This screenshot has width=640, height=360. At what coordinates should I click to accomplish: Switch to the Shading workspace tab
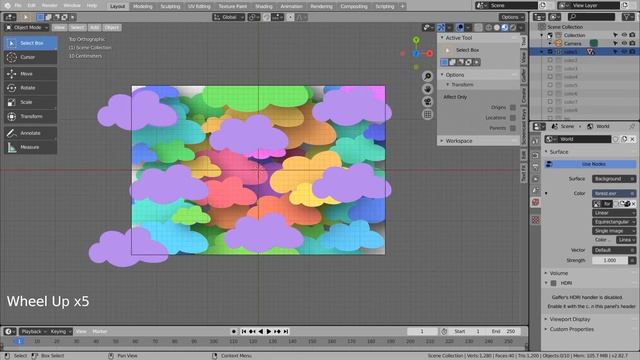tap(264, 6)
